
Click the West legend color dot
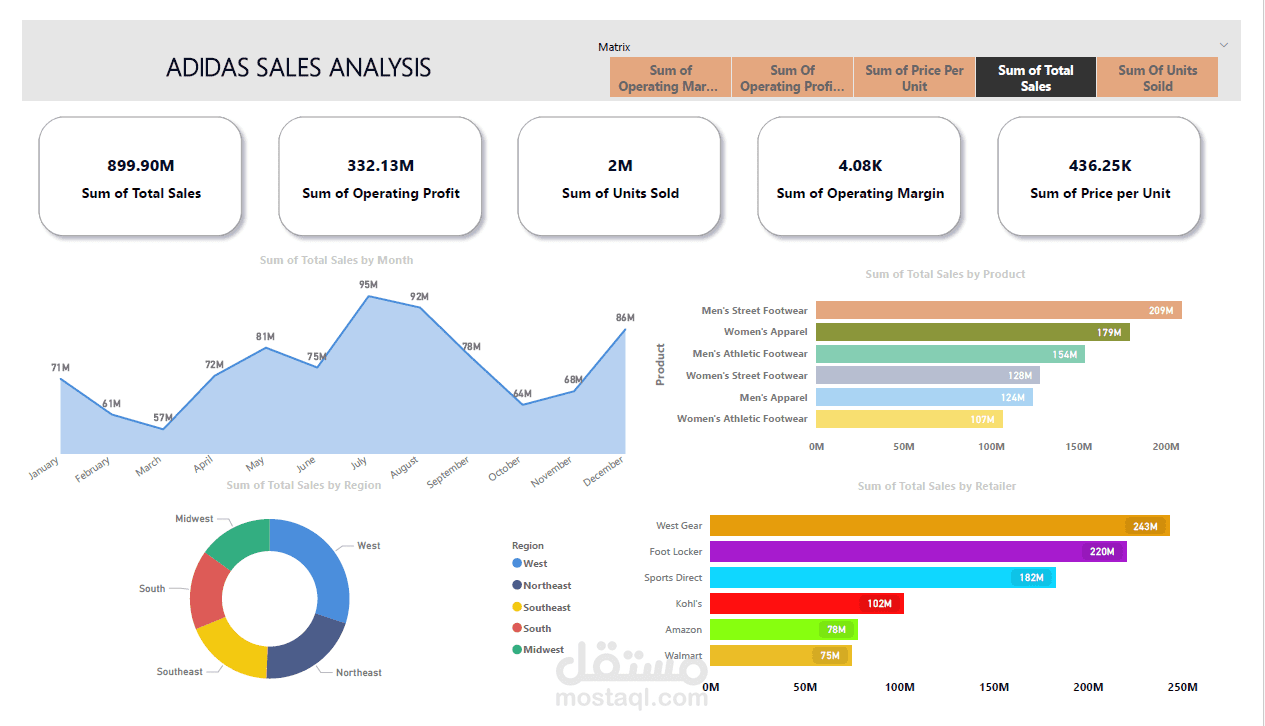(x=517, y=564)
